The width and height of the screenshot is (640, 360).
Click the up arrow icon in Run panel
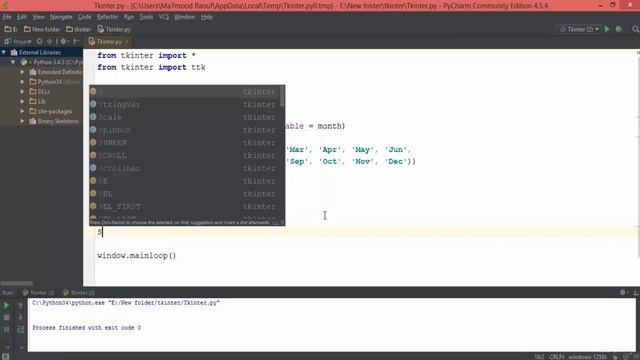click(20, 305)
